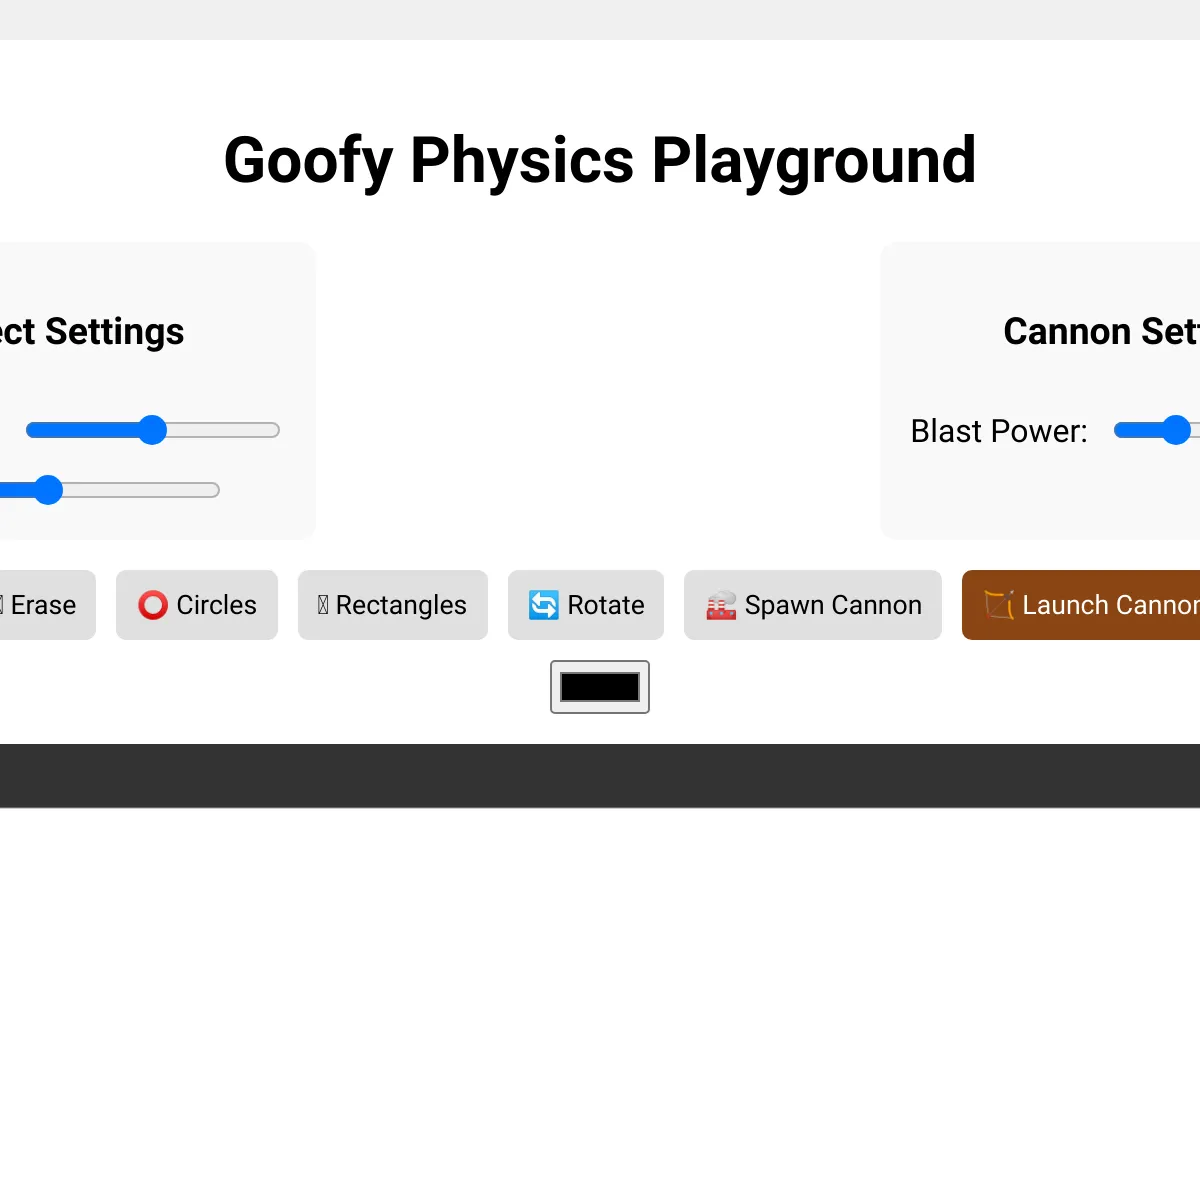Viewport: 1200px width, 1200px height.
Task: Click the Blast Power label
Action: click(x=999, y=431)
